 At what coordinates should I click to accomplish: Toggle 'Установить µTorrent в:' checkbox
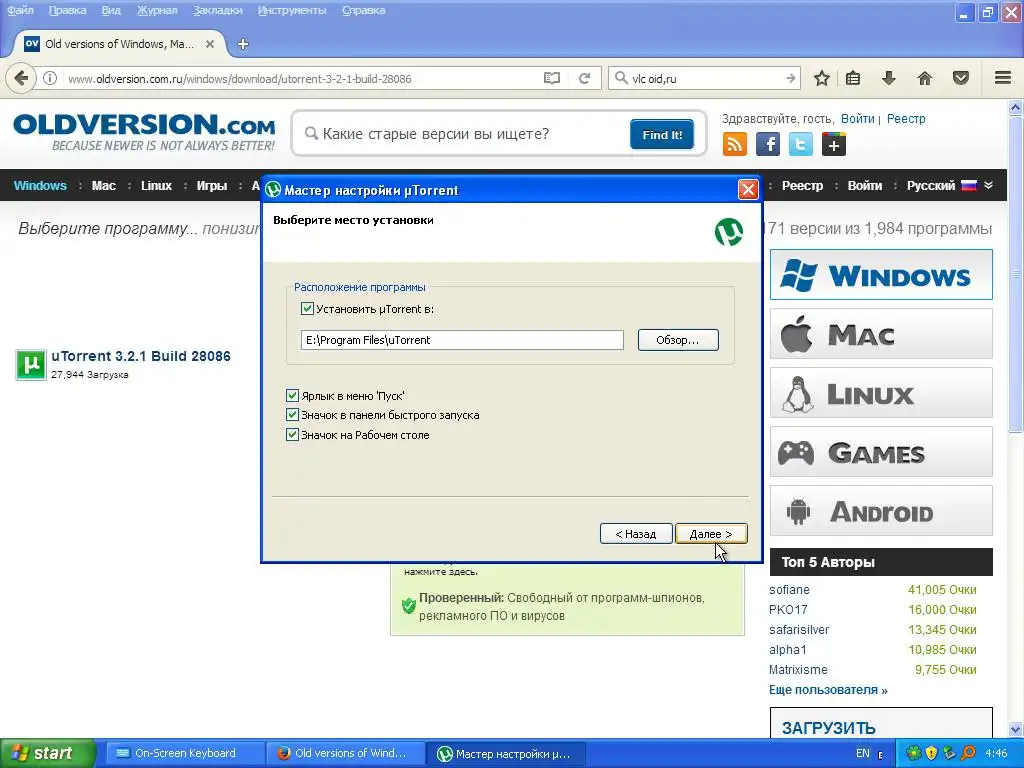coord(307,308)
